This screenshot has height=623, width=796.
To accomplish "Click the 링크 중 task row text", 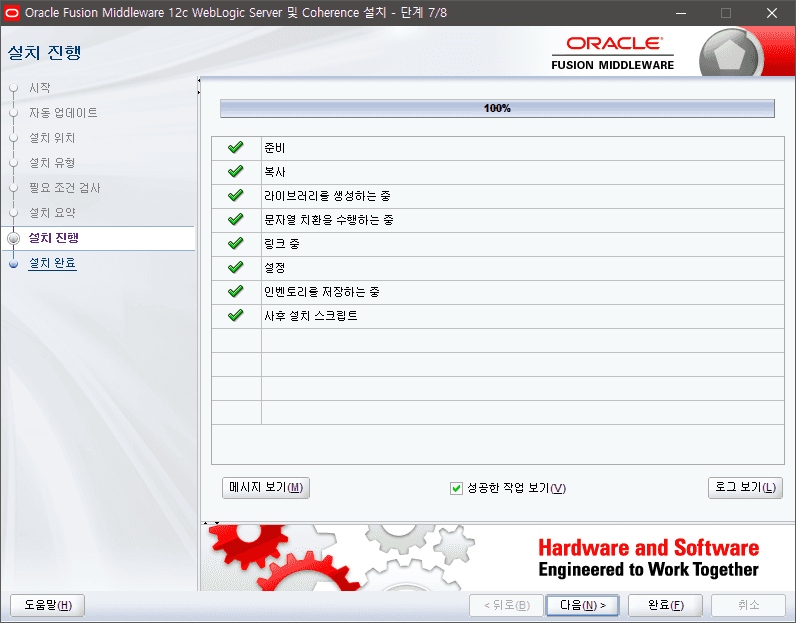I will point(282,244).
